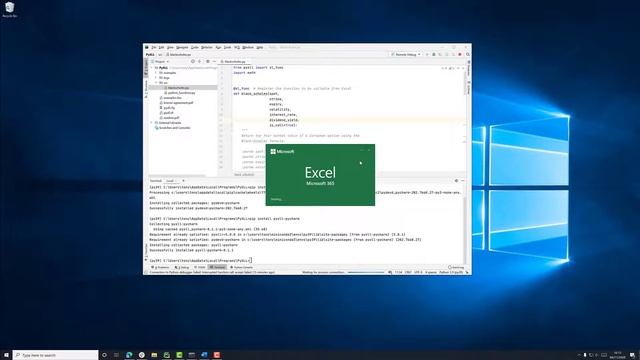This screenshot has height=360, width=640.
Task: Click the Search Everywhere magnifier icon
Action: (468, 54)
